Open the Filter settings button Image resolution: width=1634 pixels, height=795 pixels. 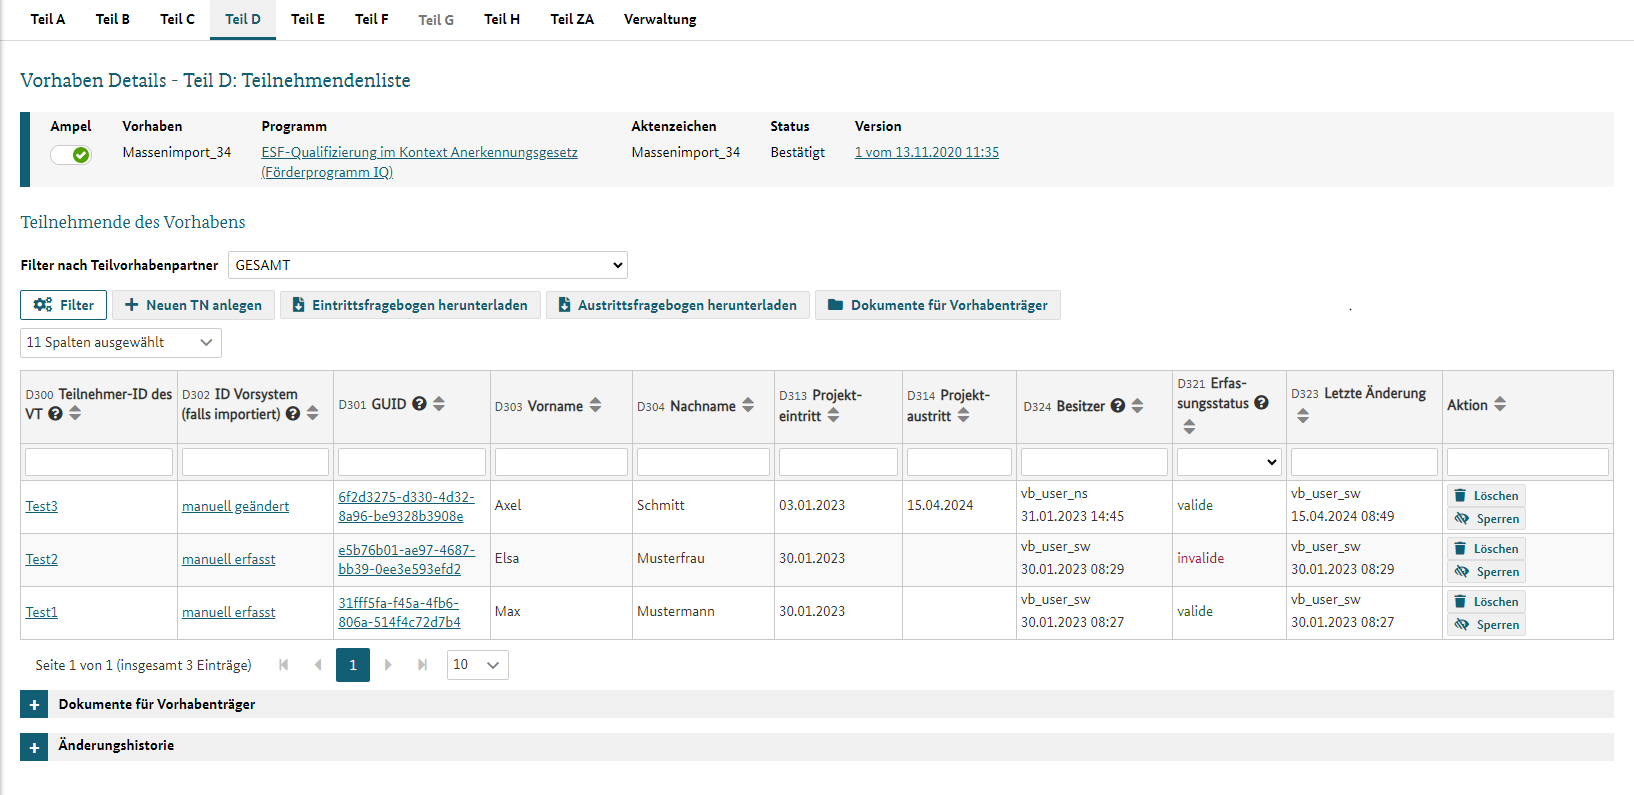click(64, 305)
